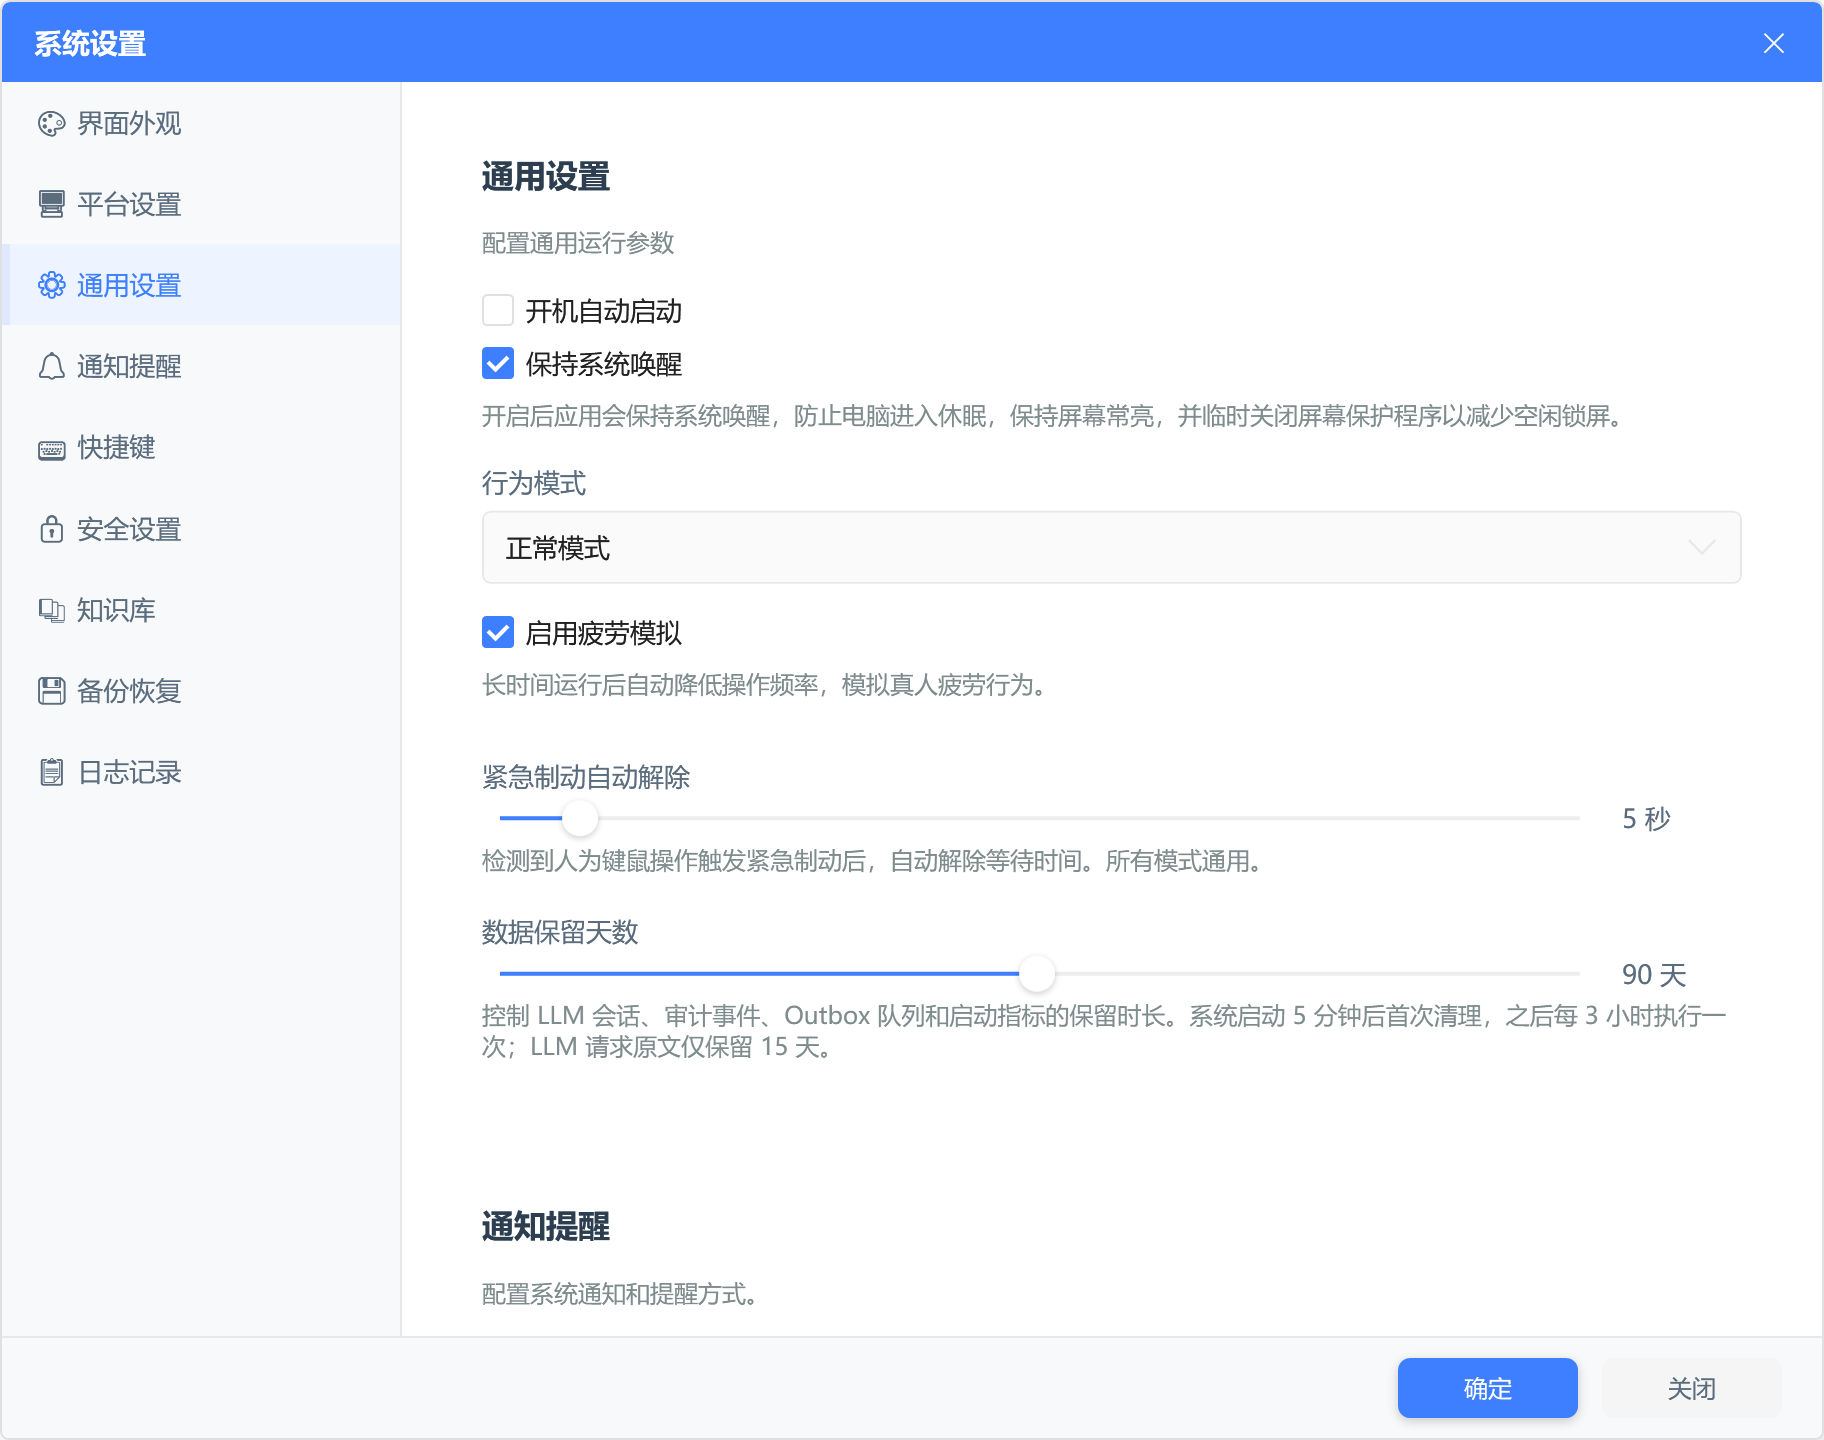Open the 行为模式 dropdown showing 正常模式
Screen dimensions: 1824x1440
pyautogui.click(x=1111, y=548)
